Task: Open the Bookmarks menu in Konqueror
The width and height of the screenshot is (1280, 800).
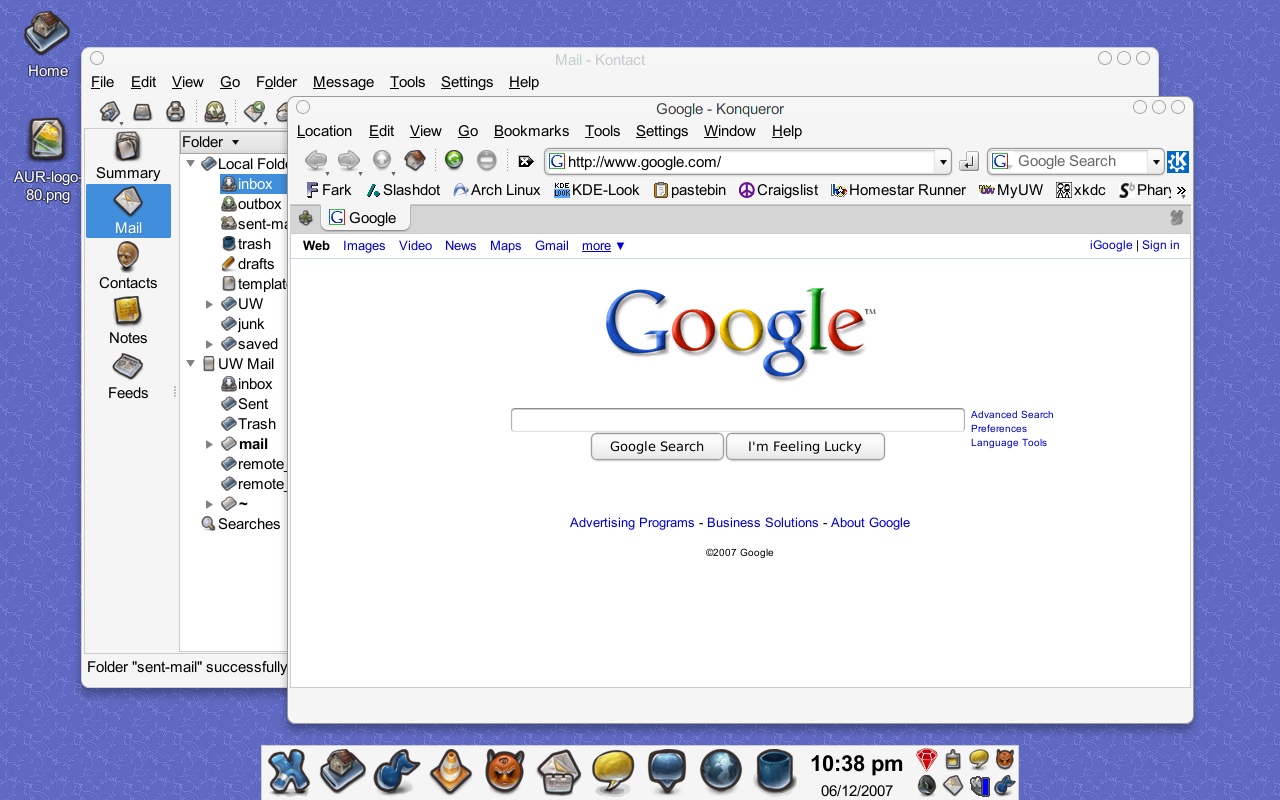Action: tap(531, 131)
